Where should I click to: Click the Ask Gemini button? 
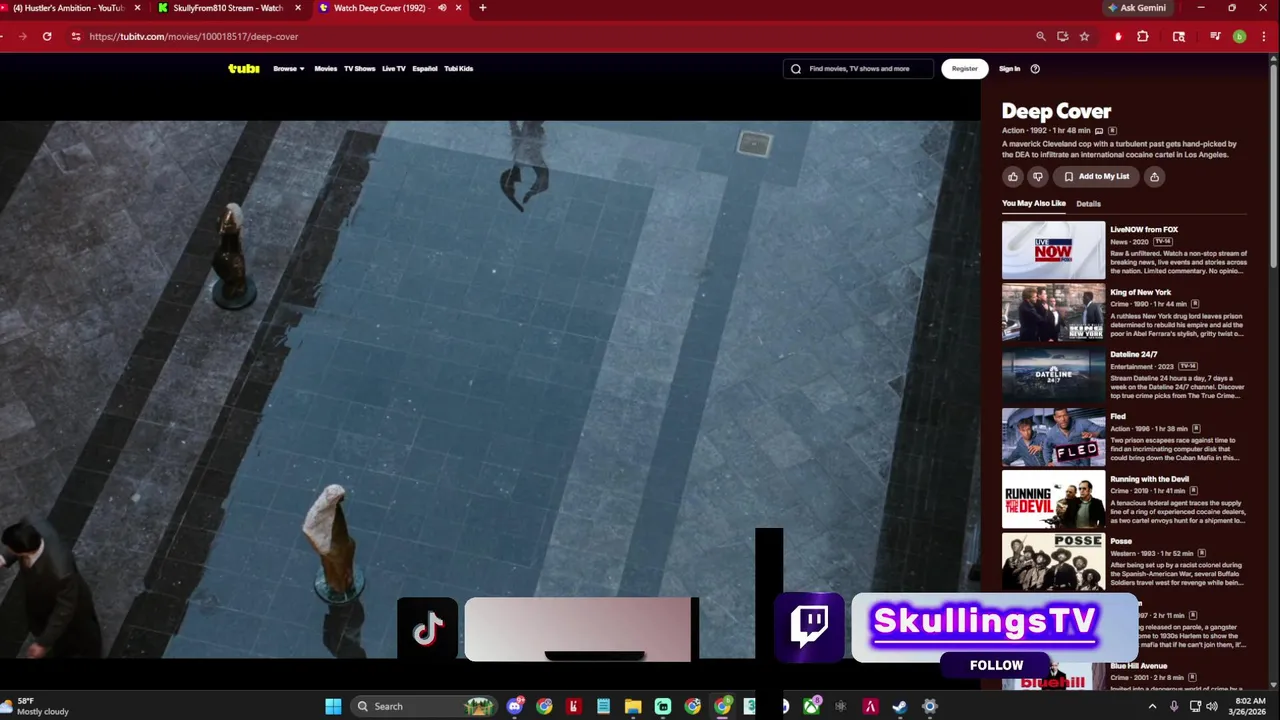pyautogui.click(x=1137, y=8)
